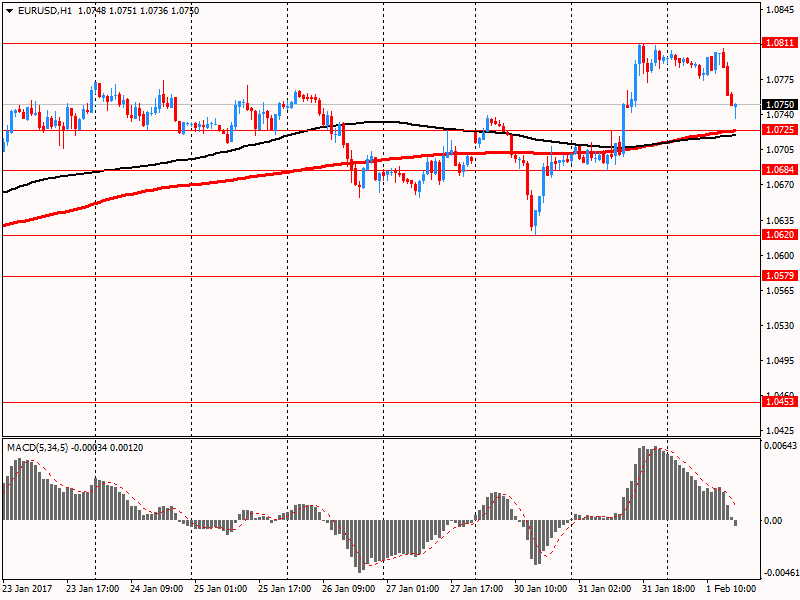The image size is (800, 600).
Task: Click the 0.00 MACD zero level label
Action: pos(773,520)
